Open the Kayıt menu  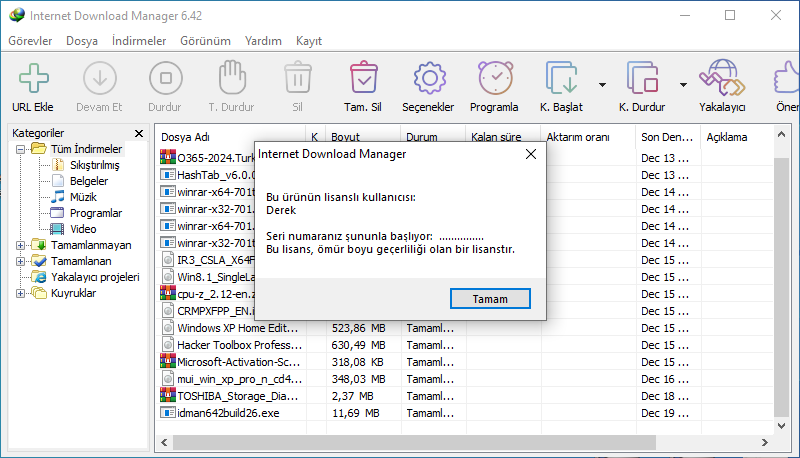(x=309, y=41)
